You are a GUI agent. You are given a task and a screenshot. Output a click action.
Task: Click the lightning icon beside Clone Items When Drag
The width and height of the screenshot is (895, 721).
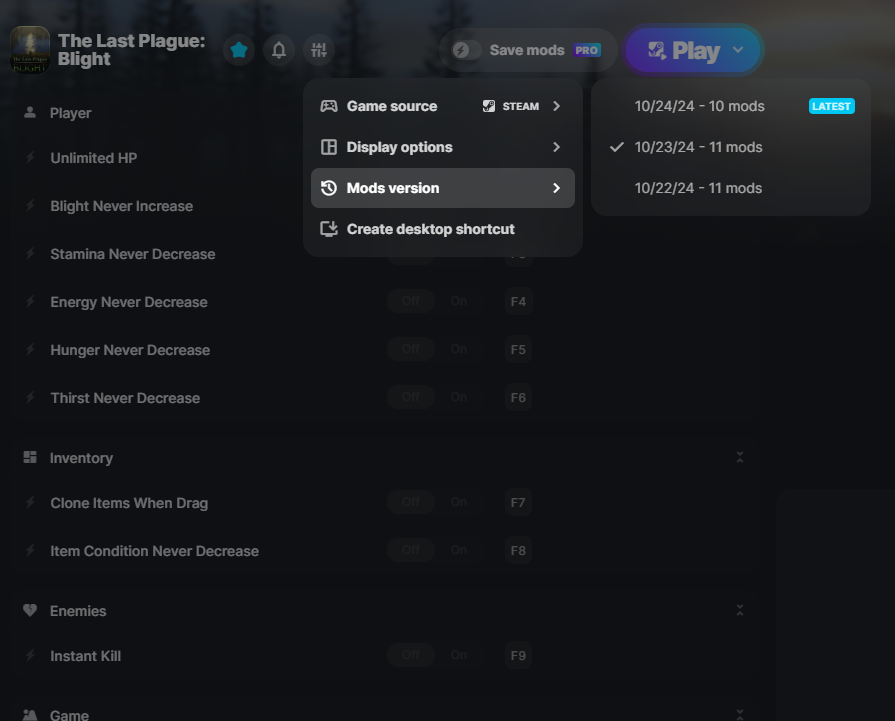click(x=30, y=502)
